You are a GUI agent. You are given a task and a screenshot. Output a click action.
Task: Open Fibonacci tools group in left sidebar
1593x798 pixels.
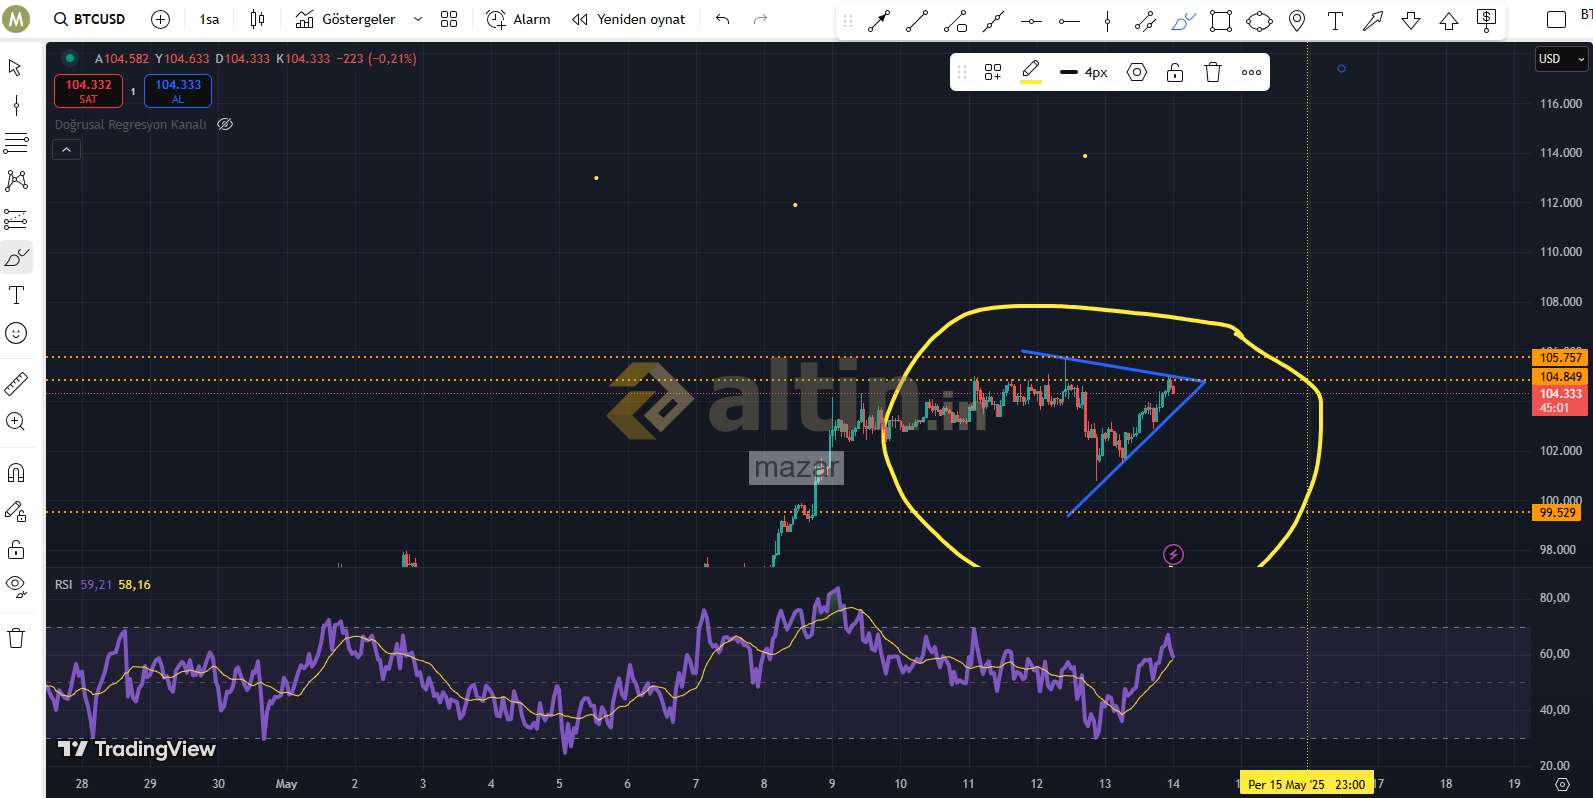click(x=16, y=143)
